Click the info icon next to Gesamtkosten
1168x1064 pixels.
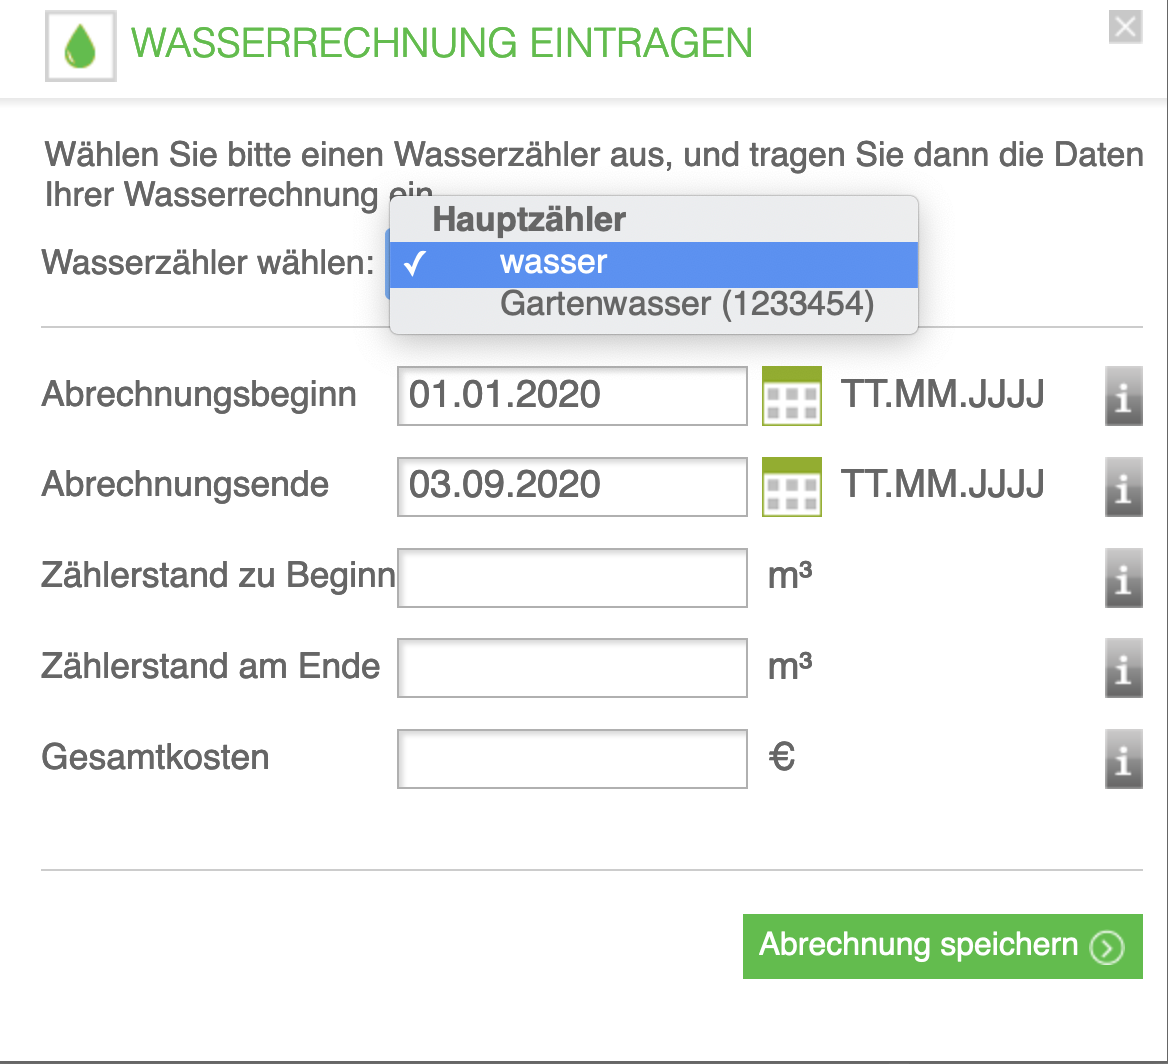click(x=1123, y=758)
